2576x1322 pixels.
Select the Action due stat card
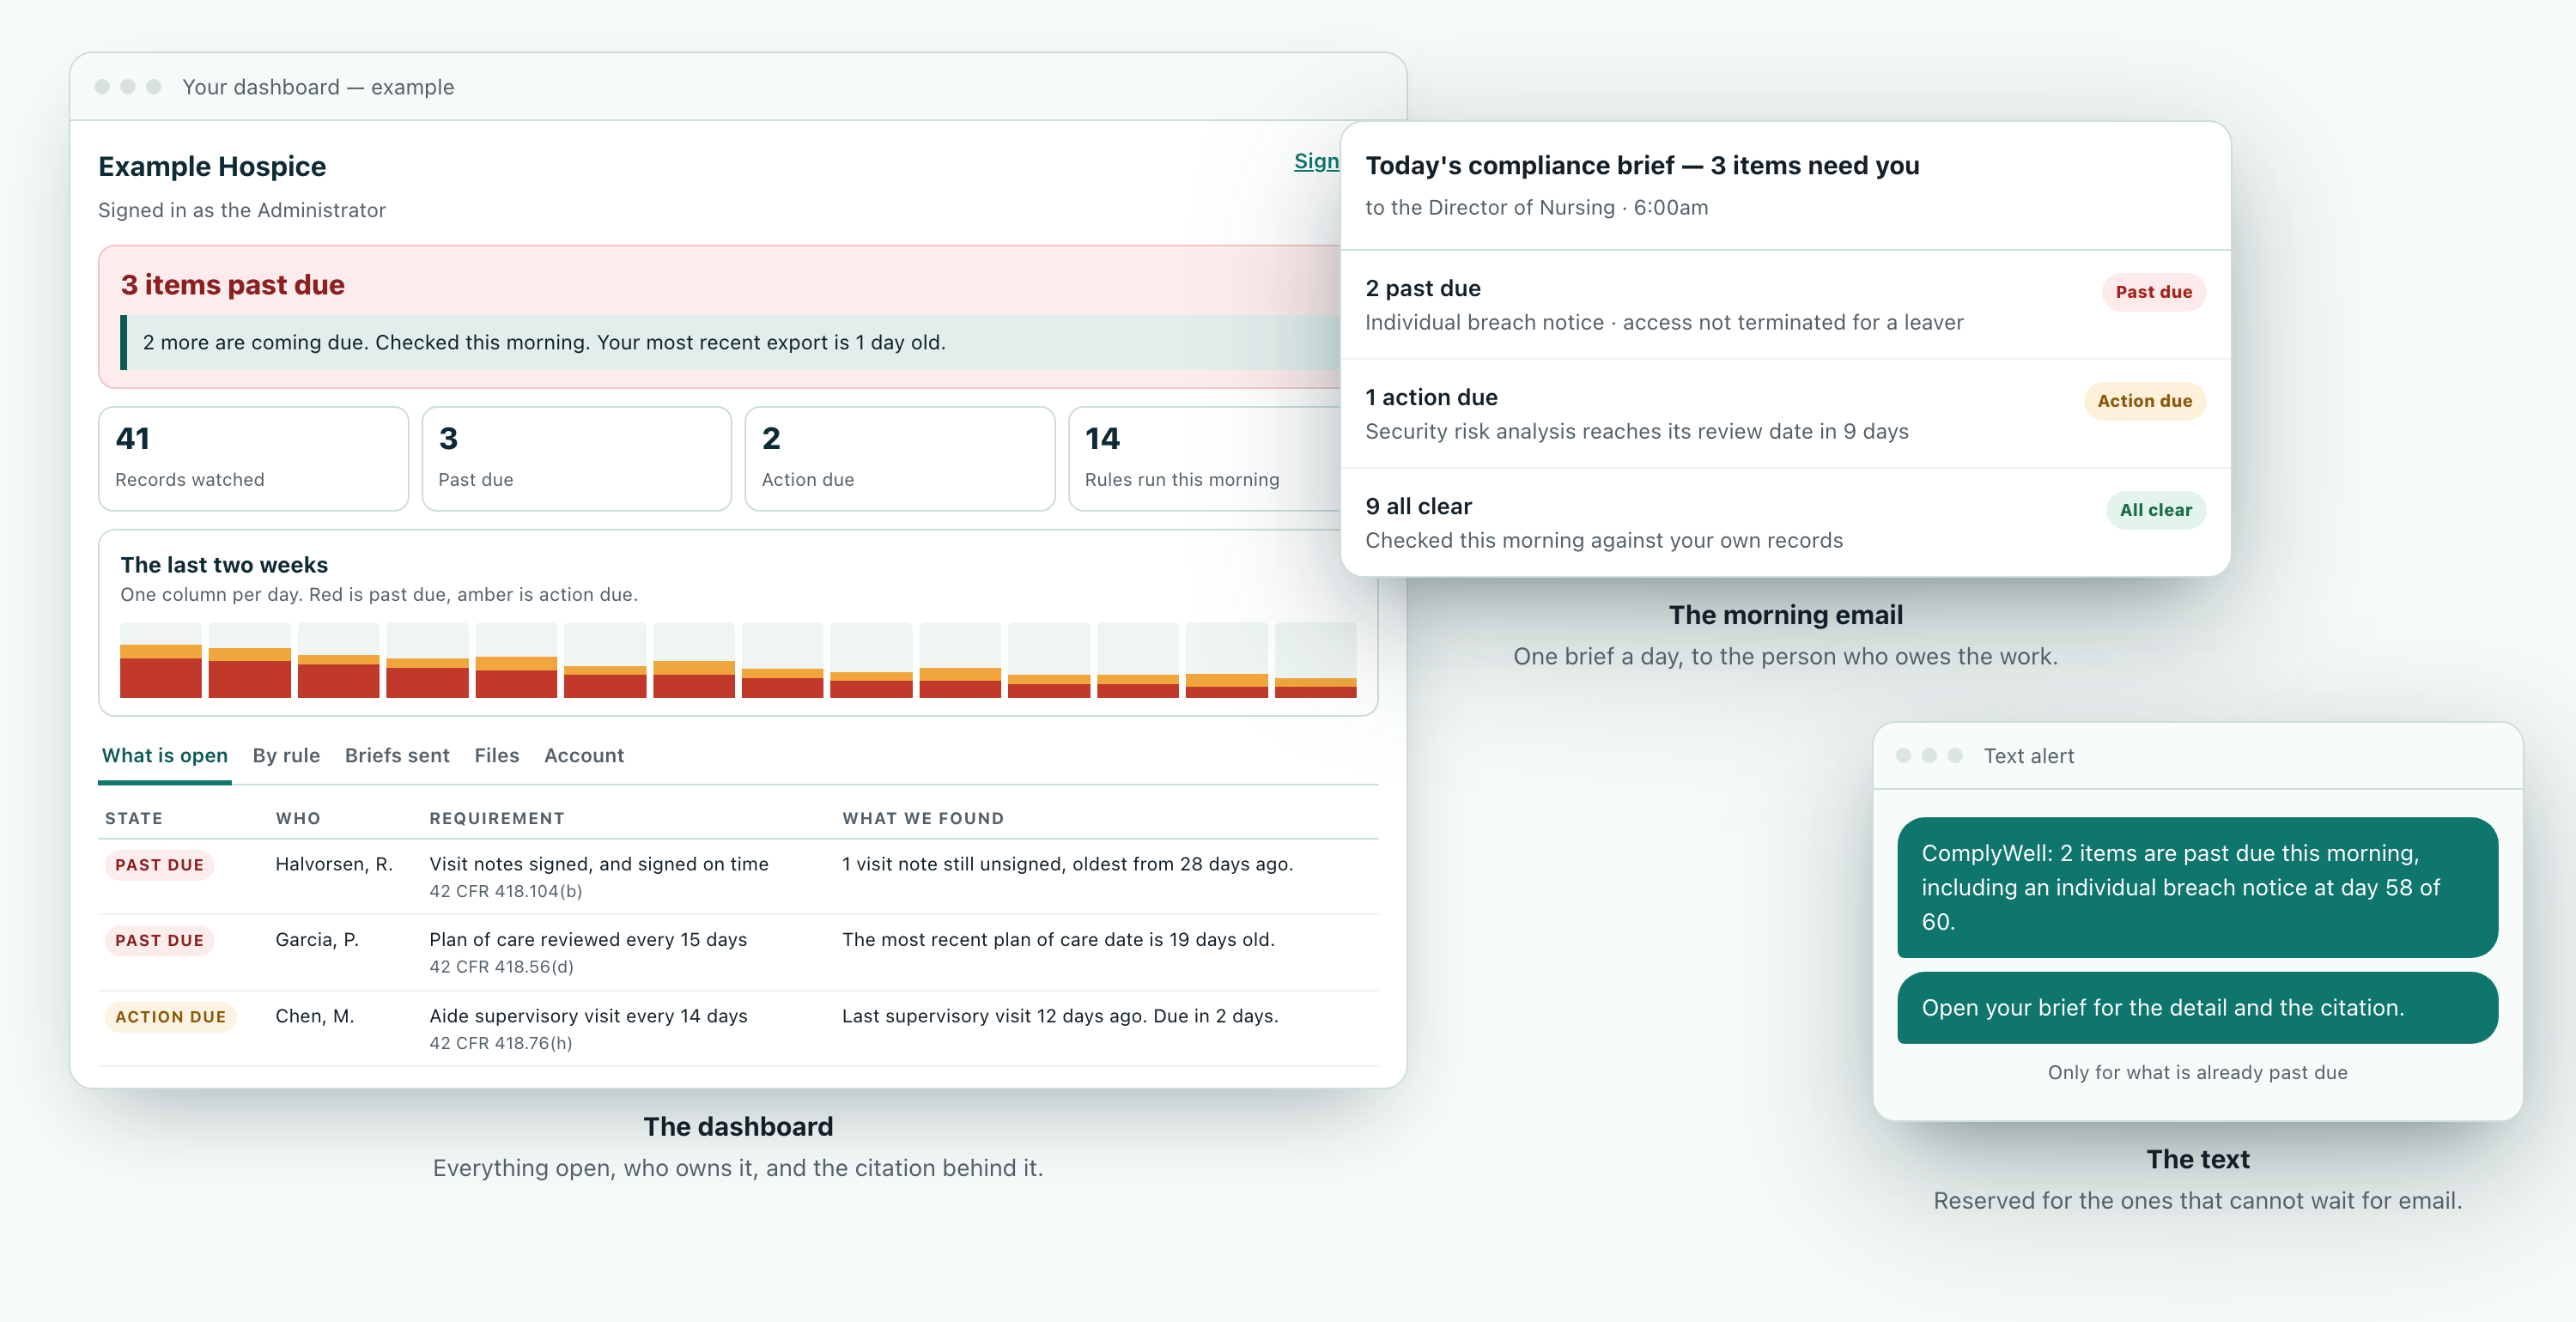pyautogui.click(x=900, y=459)
